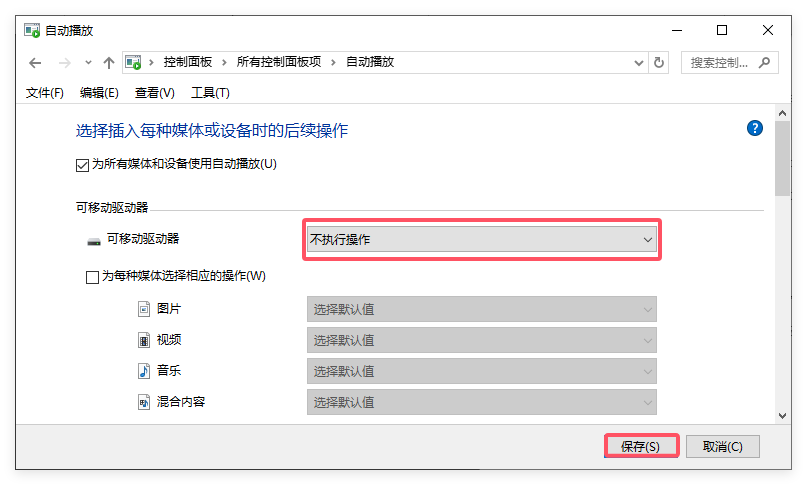
Task: Enable 为每种媒体选择相应的操作 checkbox
Action: (x=93, y=277)
